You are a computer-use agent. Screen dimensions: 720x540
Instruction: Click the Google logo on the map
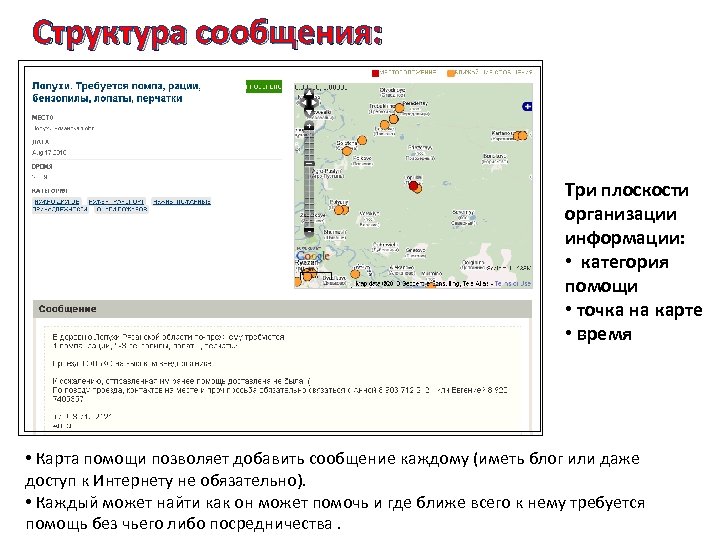(x=313, y=256)
